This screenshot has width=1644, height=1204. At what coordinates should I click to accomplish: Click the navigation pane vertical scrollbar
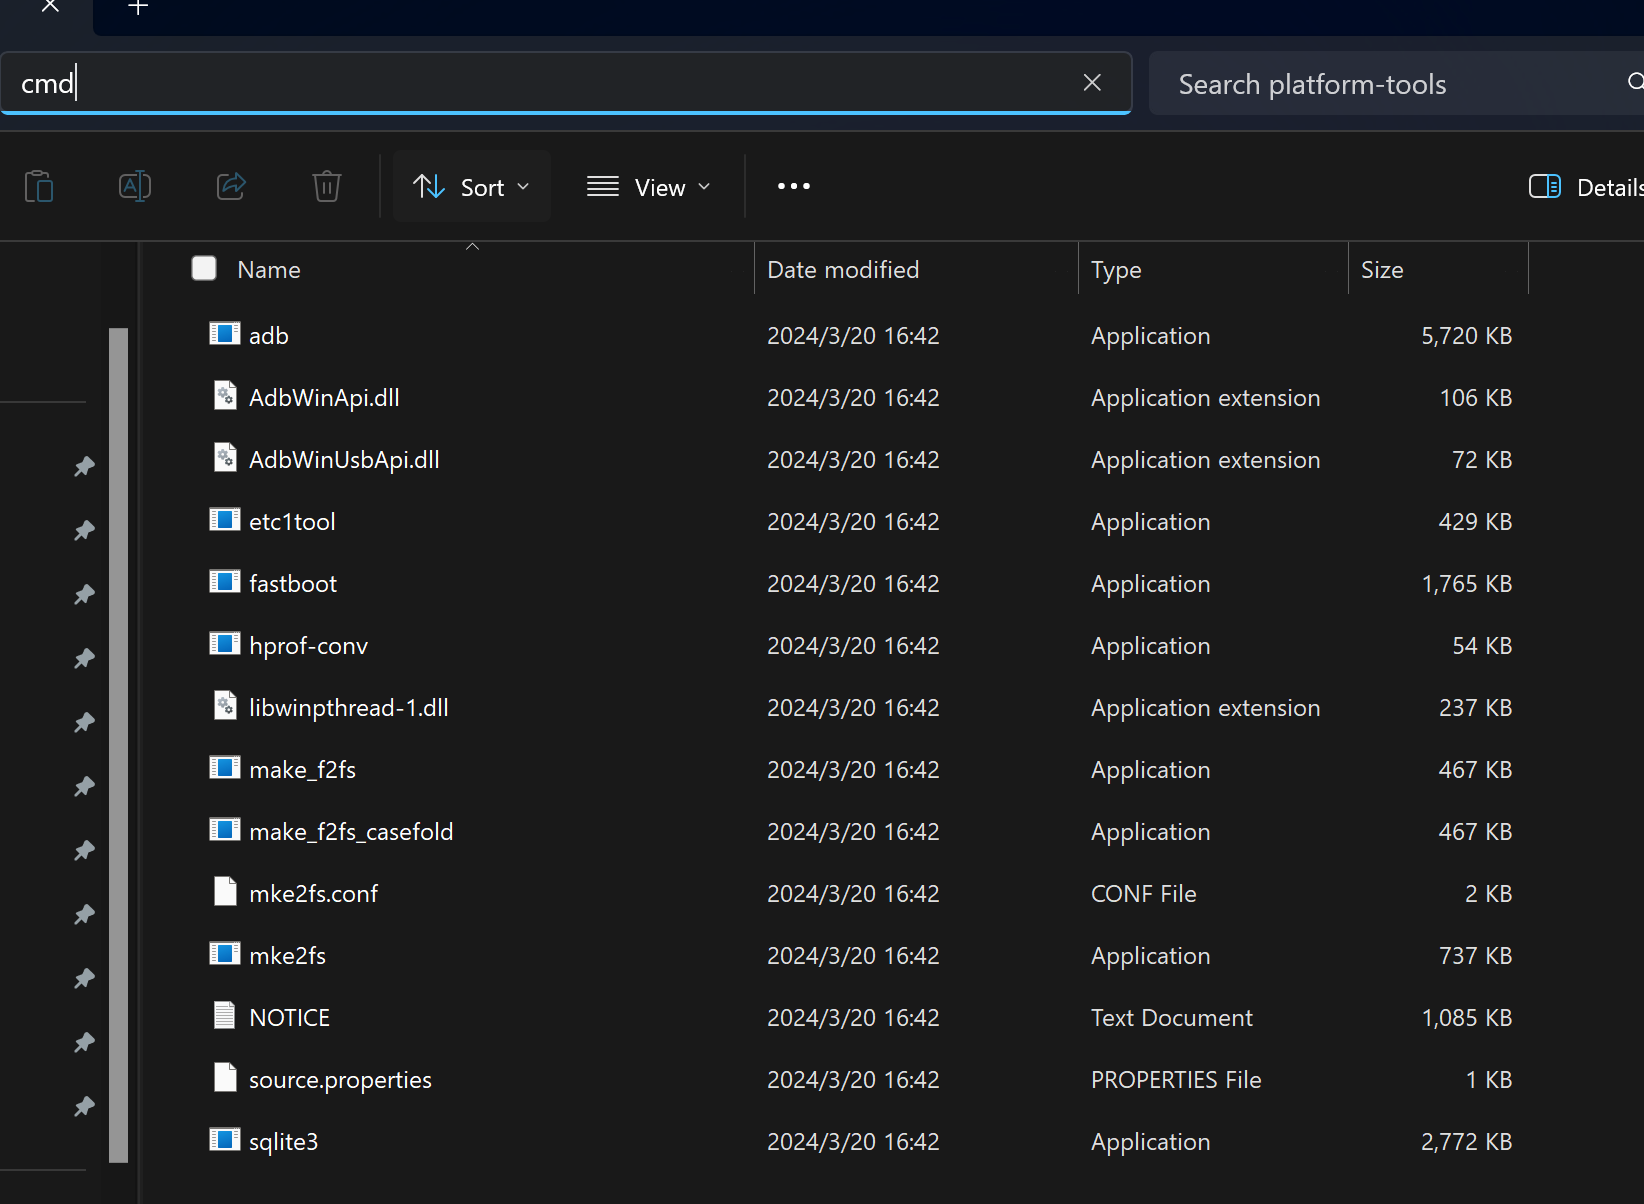pos(119,745)
